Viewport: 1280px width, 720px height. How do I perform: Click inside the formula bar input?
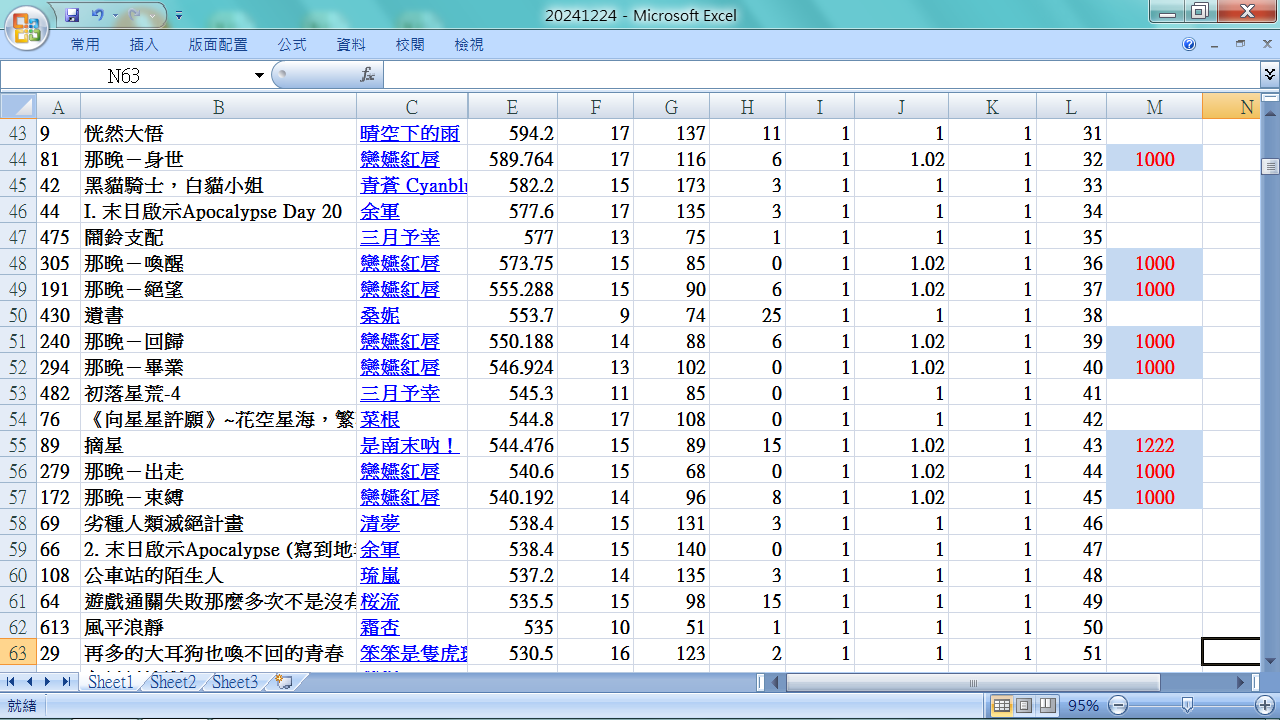tap(820, 75)
